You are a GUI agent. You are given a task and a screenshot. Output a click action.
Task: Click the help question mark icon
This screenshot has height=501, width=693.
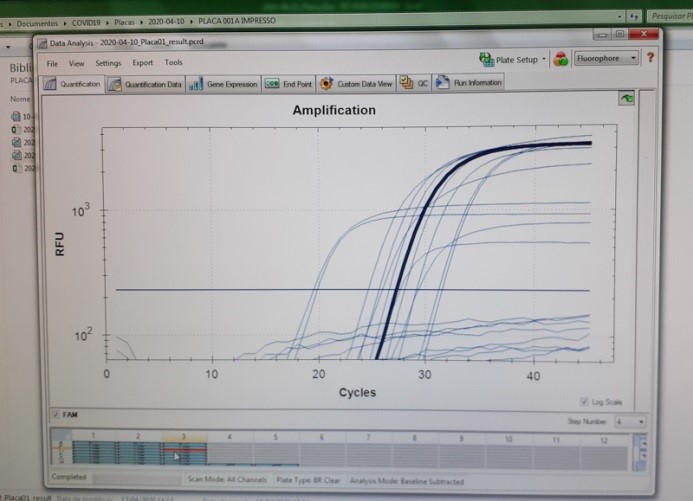(x=651, y=60)
